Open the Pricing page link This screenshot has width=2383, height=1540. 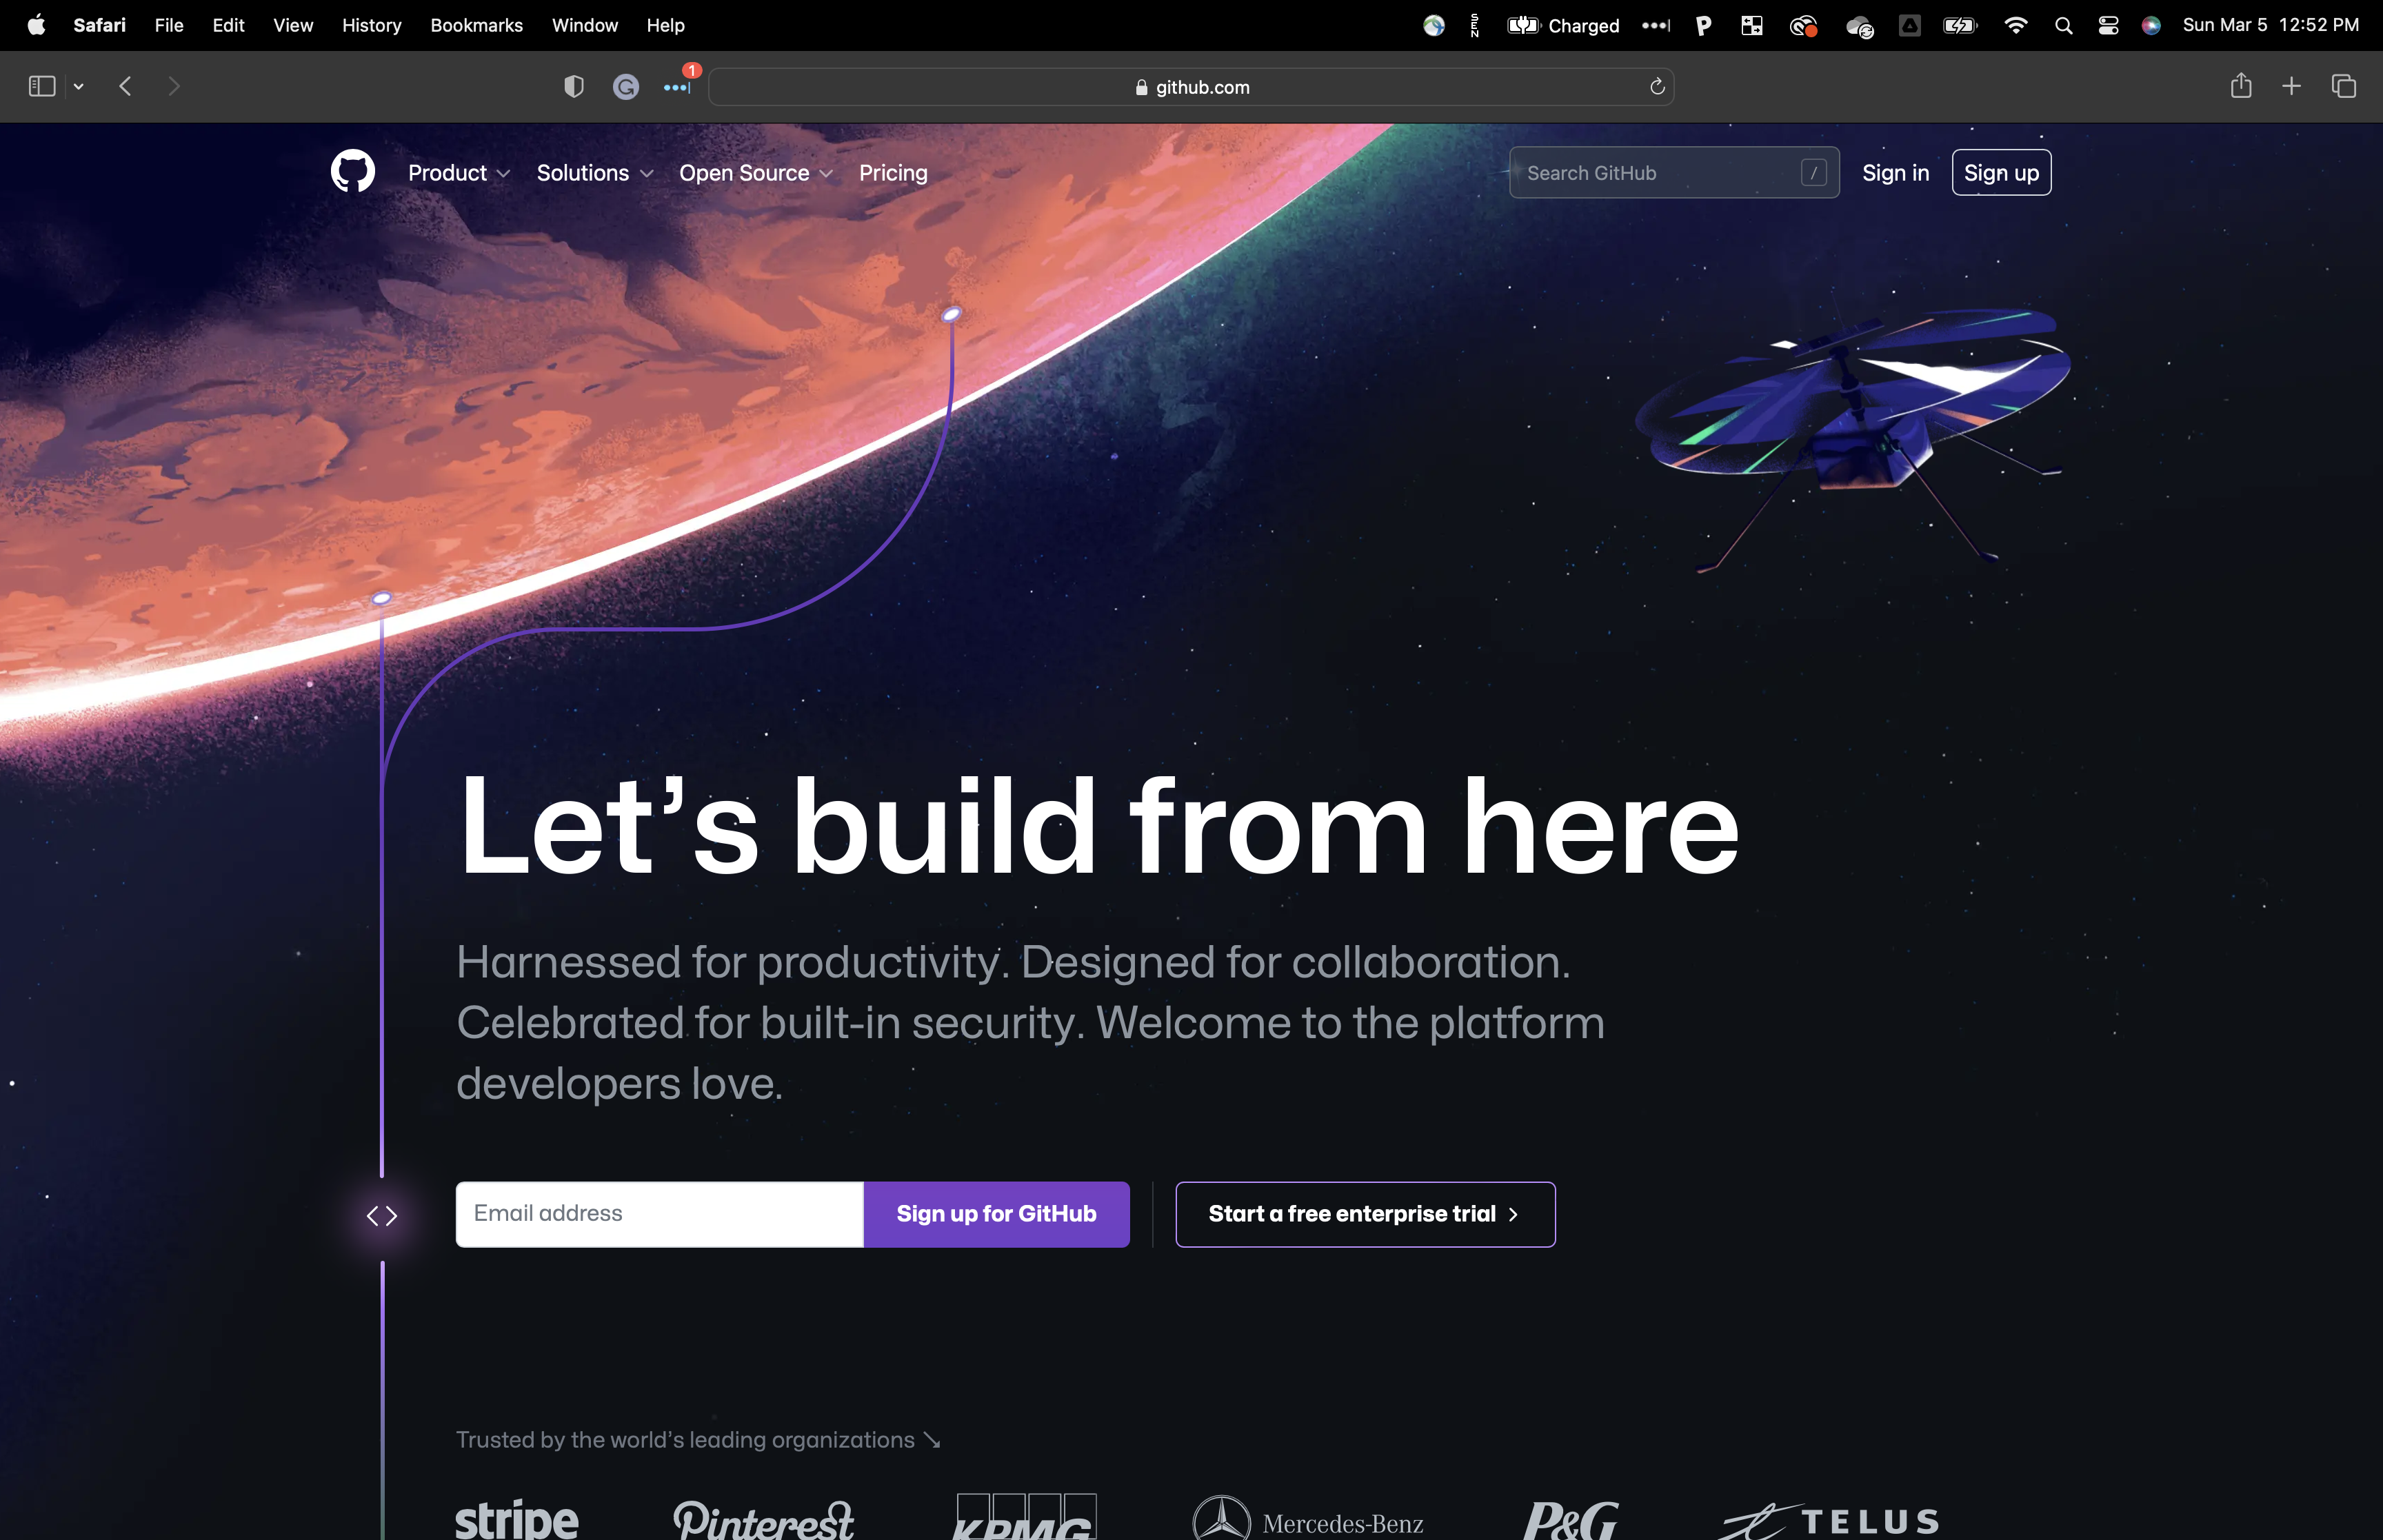(893, 173)
